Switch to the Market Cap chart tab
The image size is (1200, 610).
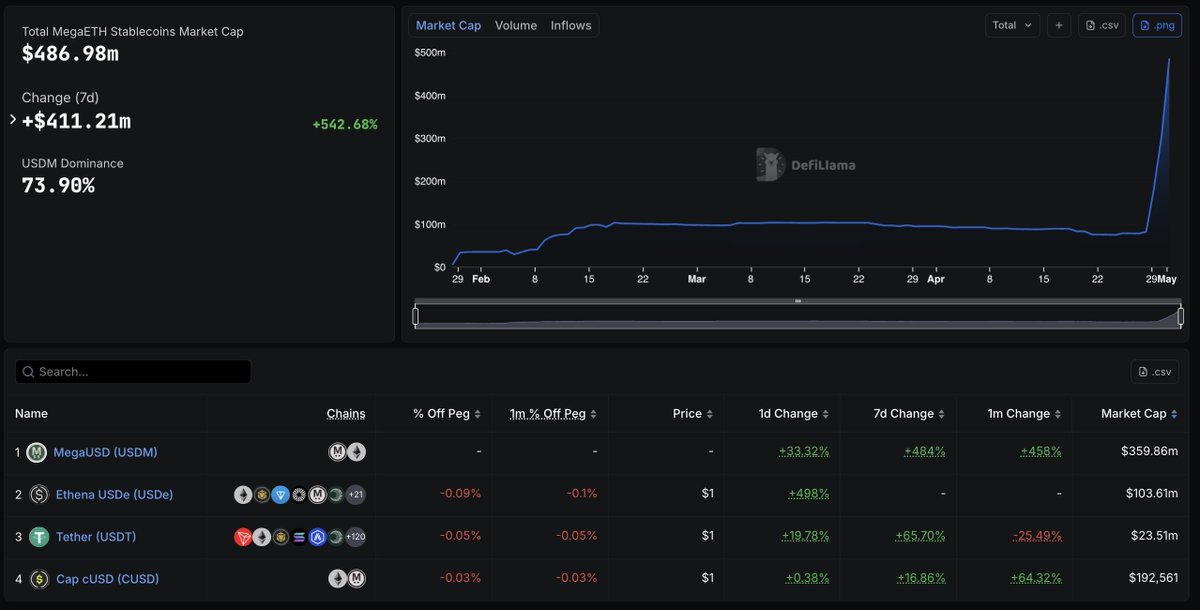(448, 25)
